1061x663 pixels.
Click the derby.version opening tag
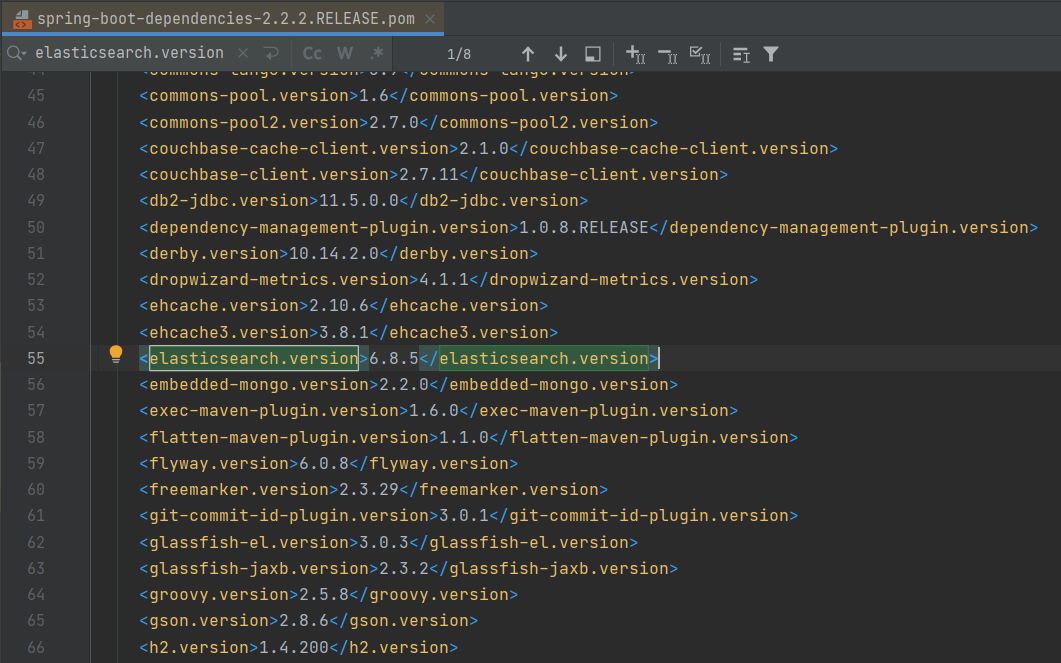pyautogui.click(x=214, y=254)
